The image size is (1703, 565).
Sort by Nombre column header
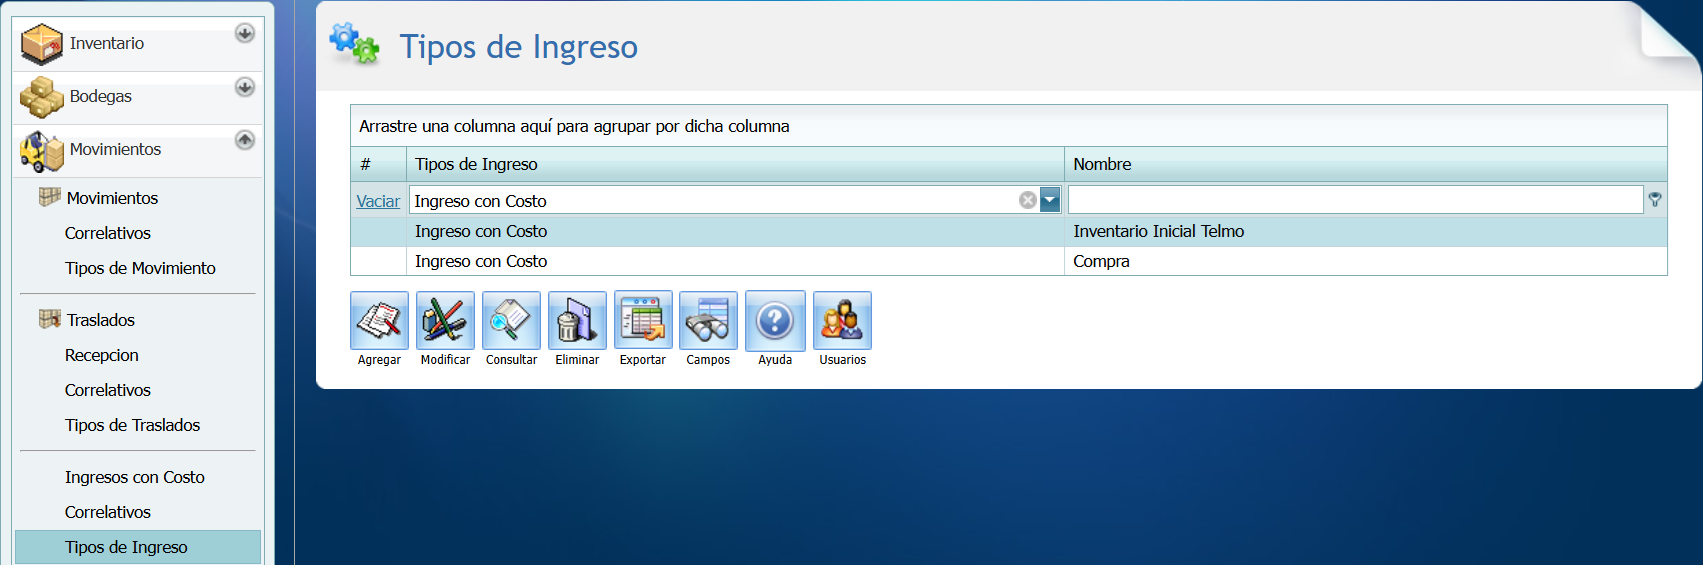click(x=1366, y=164)
